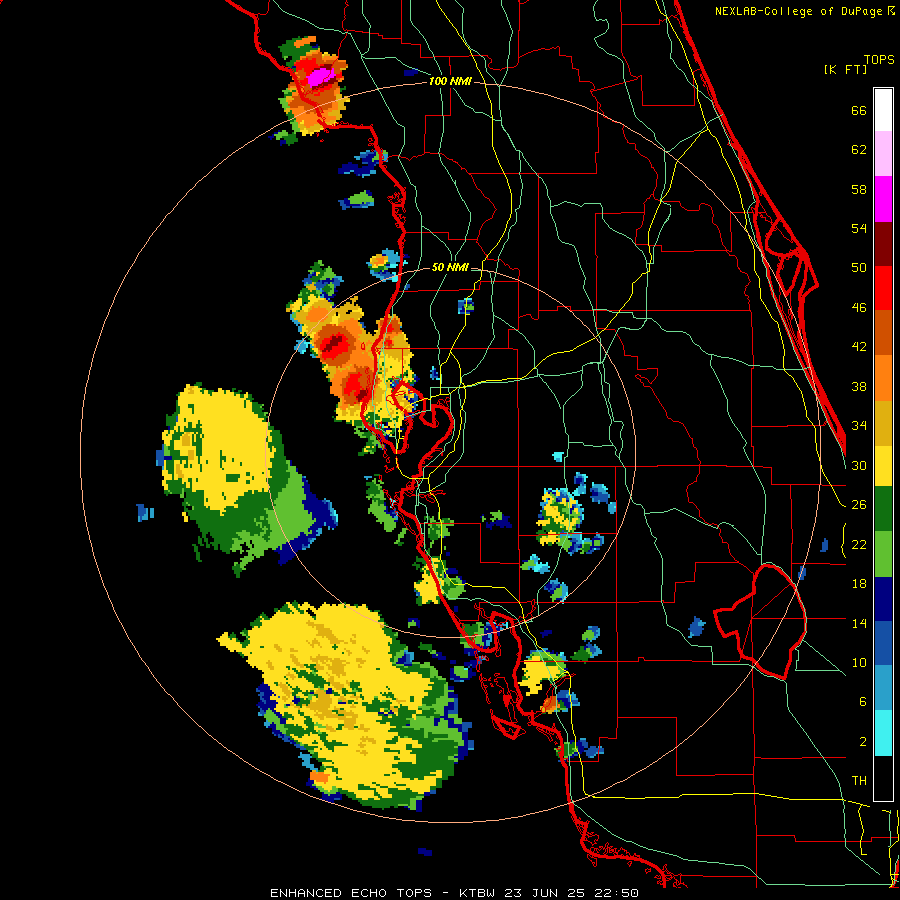The width and height of the screenshot is (900, 900).
Task: Click the 50 legend value
Action: pyautogui.click(x=859, y=268)
